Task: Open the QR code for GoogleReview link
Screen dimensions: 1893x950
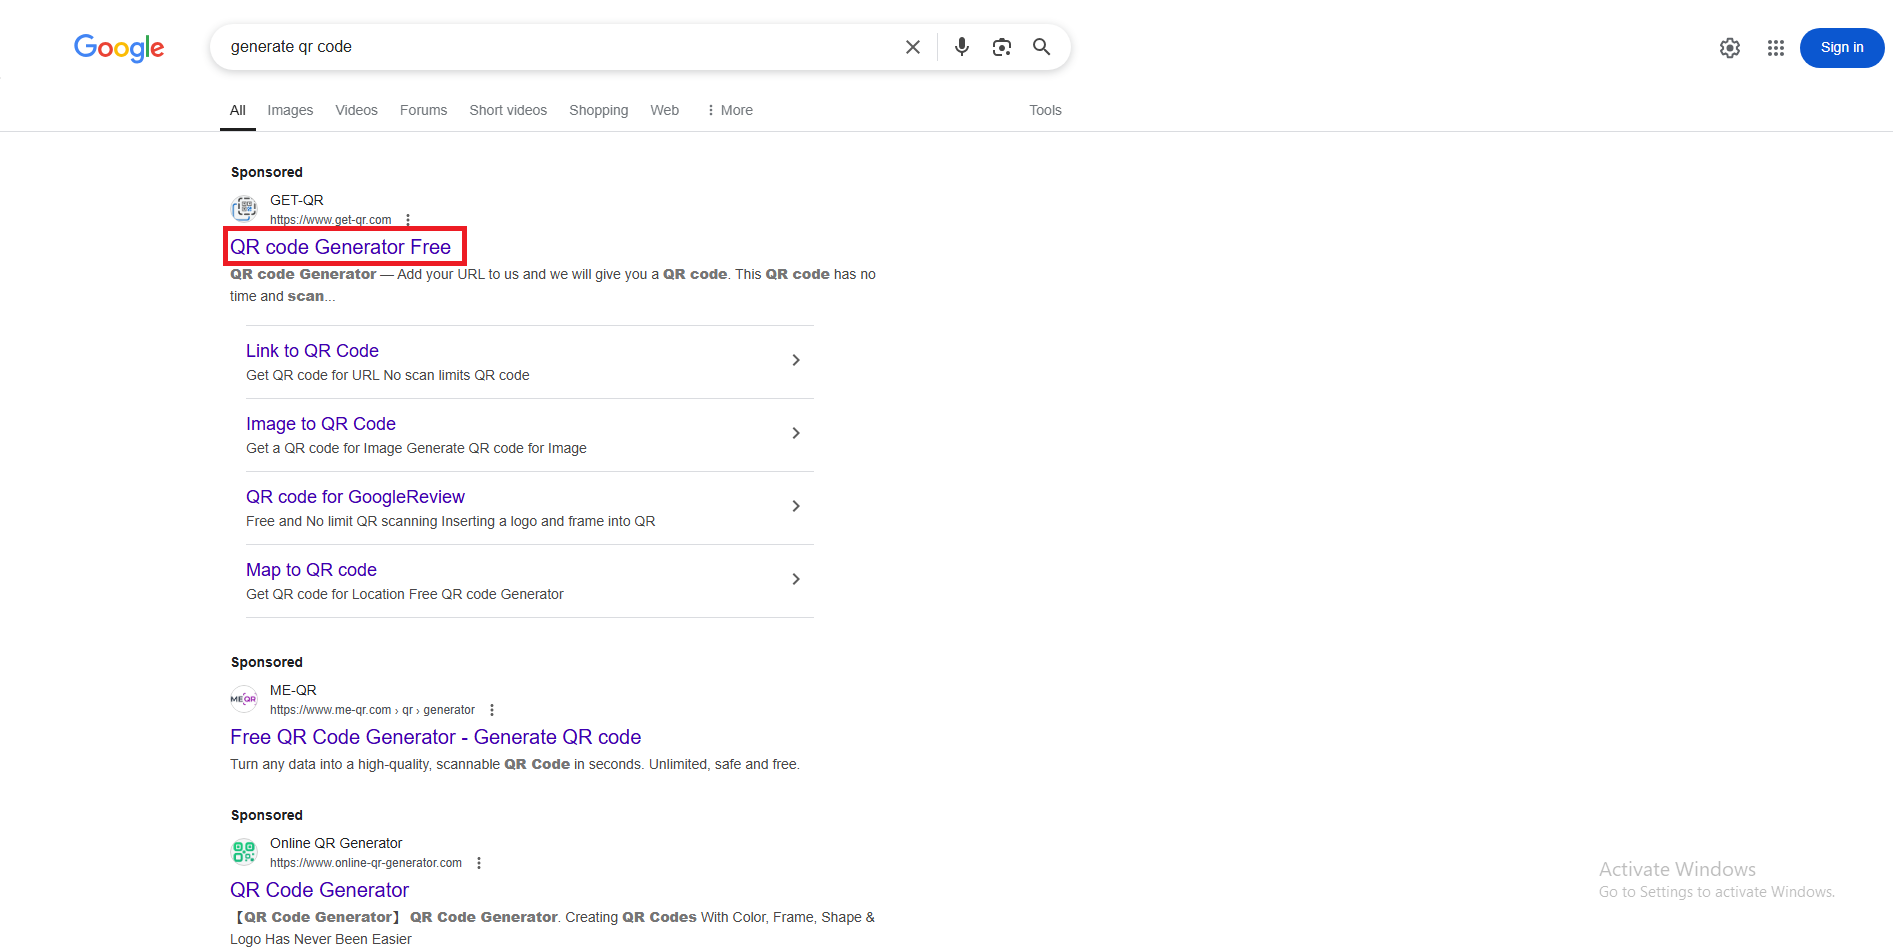Action: click(x=355, y=497)
